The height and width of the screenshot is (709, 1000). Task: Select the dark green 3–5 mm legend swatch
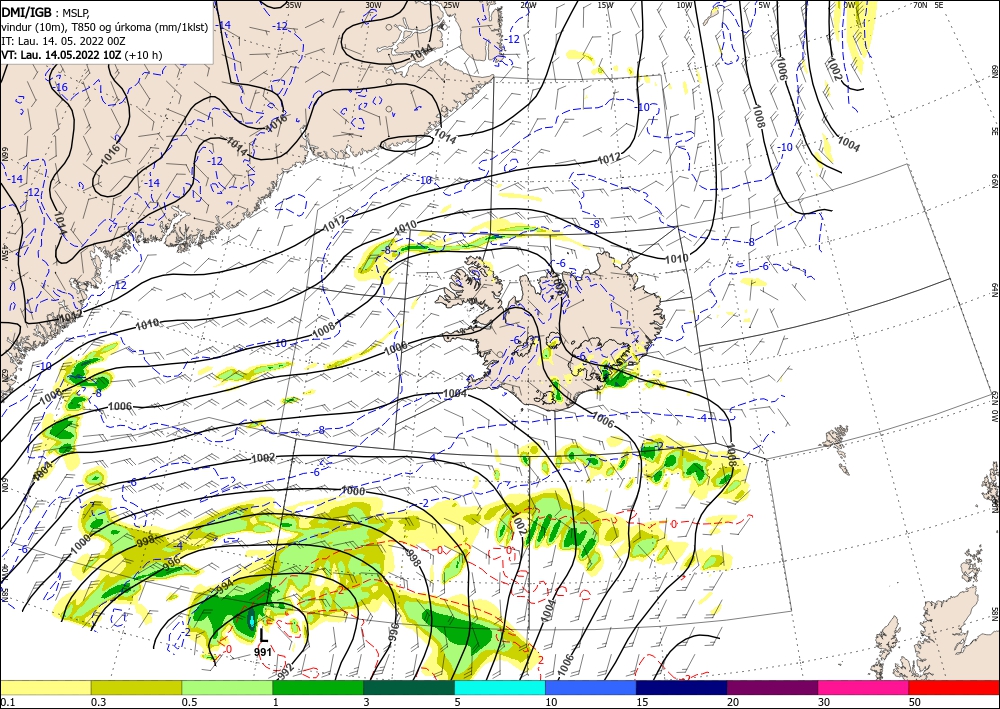409,687
